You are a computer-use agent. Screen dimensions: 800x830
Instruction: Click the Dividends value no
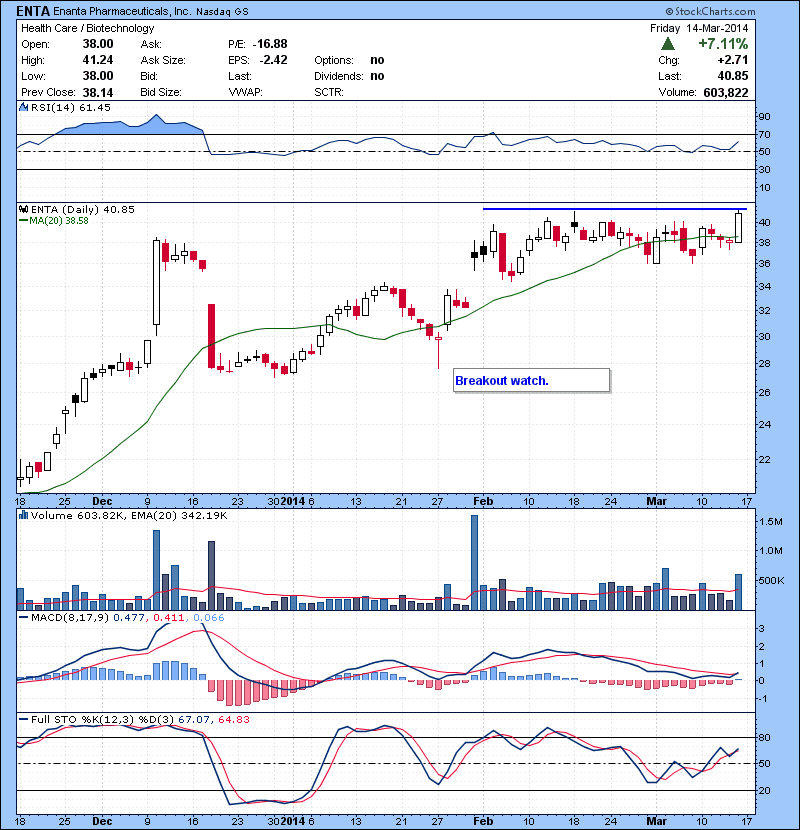(377, 76)
